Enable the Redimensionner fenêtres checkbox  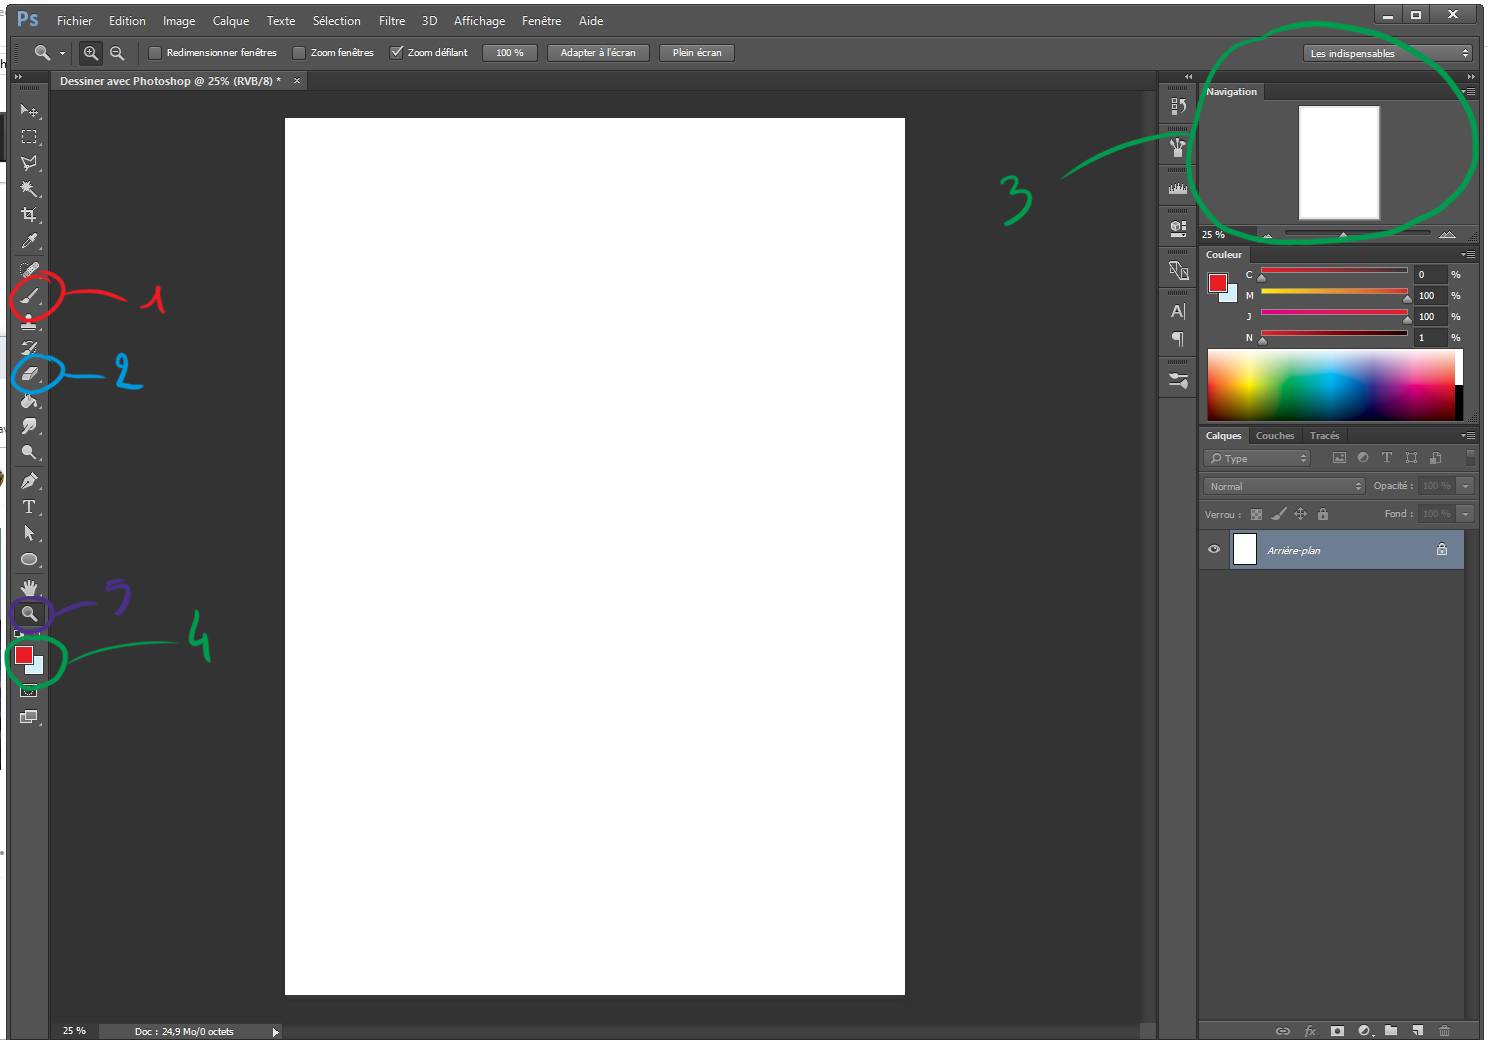[156, 52]
